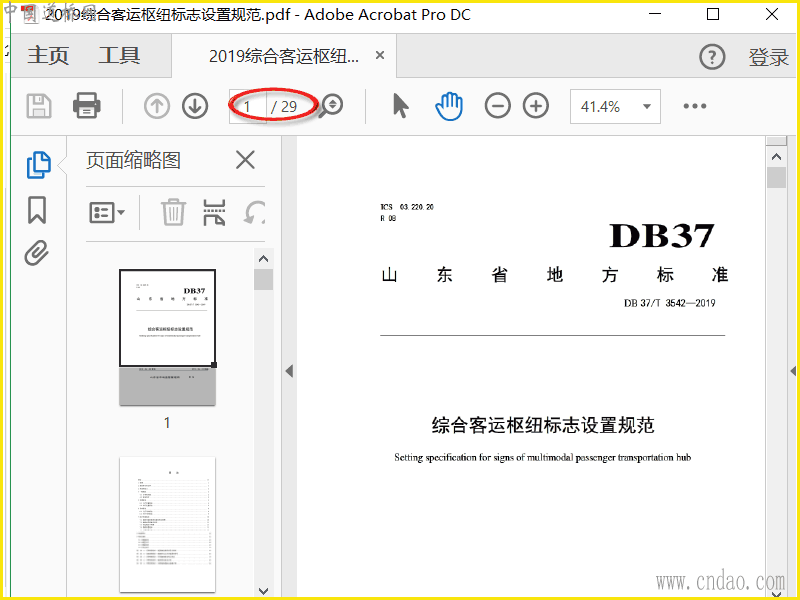800x600 pixels.
Task: Click the delete pages trash icon
Action: [173, 212]
